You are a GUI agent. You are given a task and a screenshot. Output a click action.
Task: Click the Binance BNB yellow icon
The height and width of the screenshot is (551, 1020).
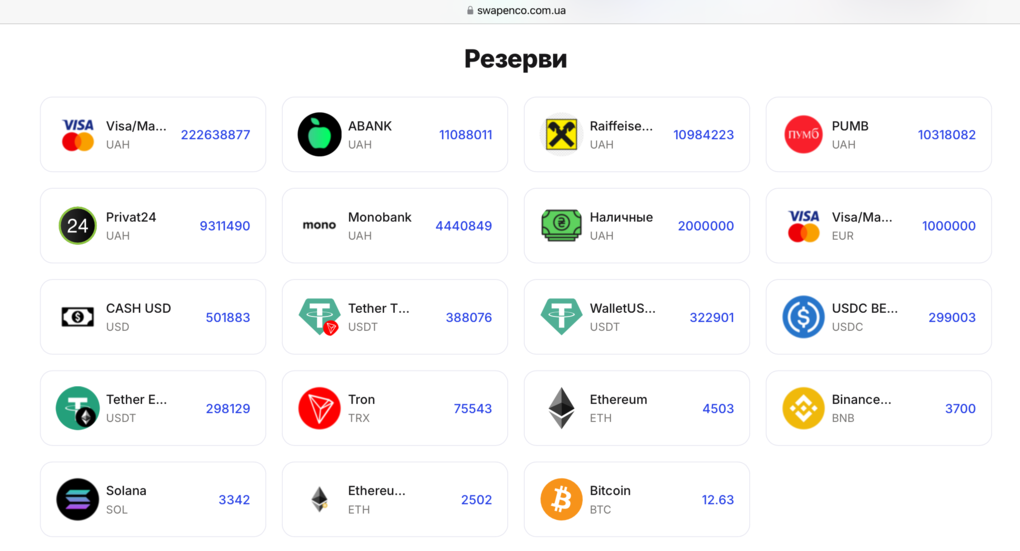(x=803, y=408)
